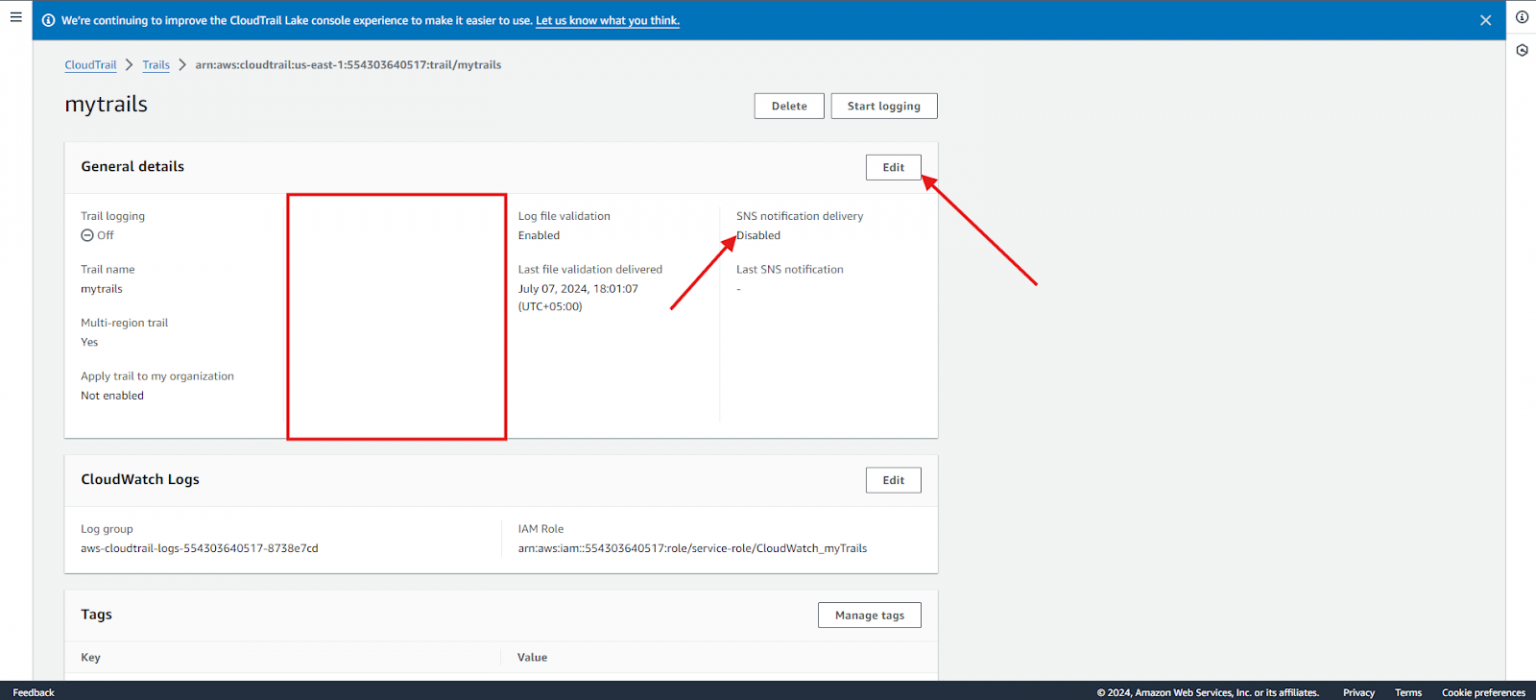Image resolution: width=1536 pixels, height=700 pixels.
Task: Open Cookie preferences in the footer
Action: [1483, 691]
